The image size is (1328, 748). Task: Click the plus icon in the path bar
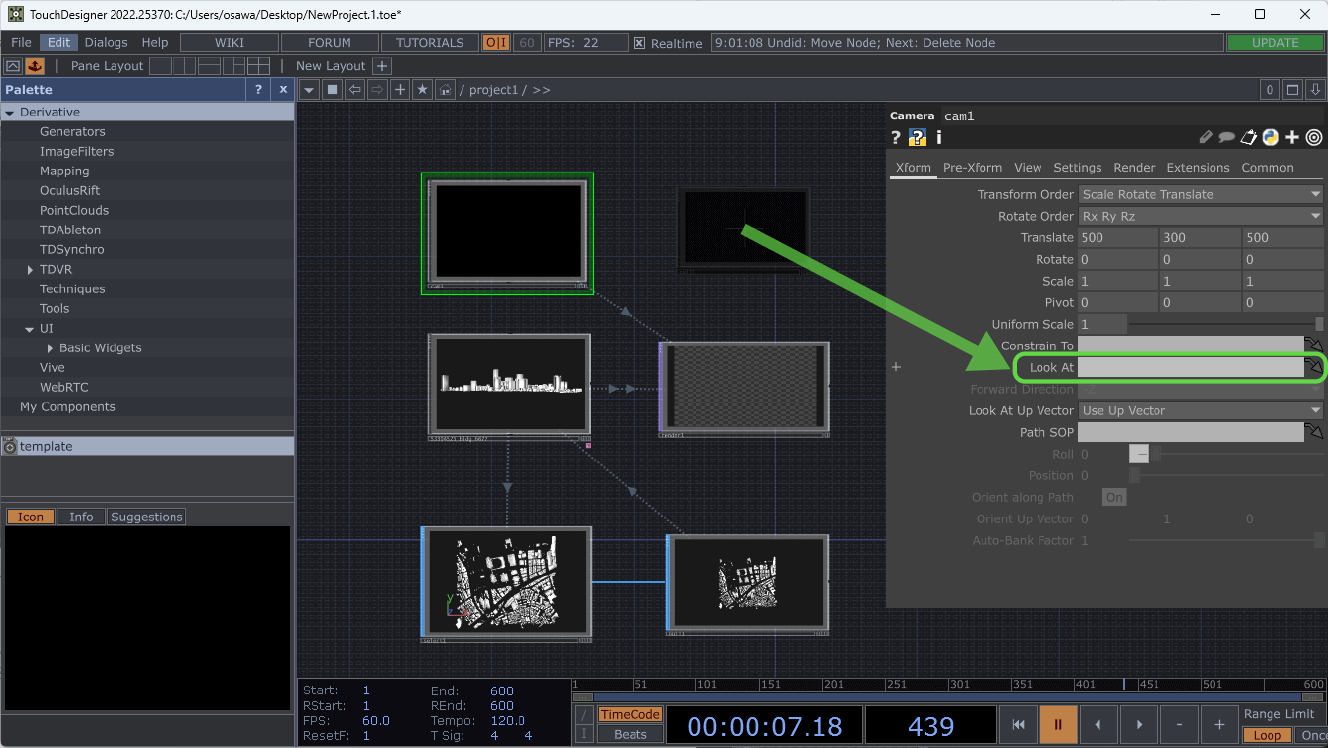[x=400, y=90]
